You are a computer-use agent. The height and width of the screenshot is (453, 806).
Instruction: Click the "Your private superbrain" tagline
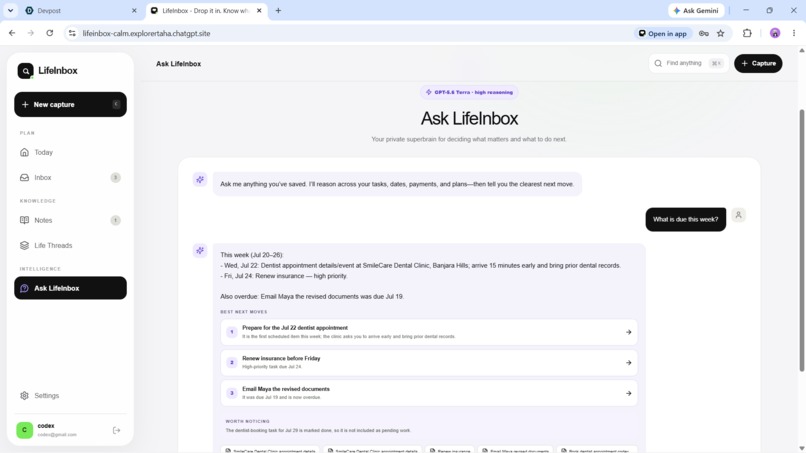tap(469, 139)
